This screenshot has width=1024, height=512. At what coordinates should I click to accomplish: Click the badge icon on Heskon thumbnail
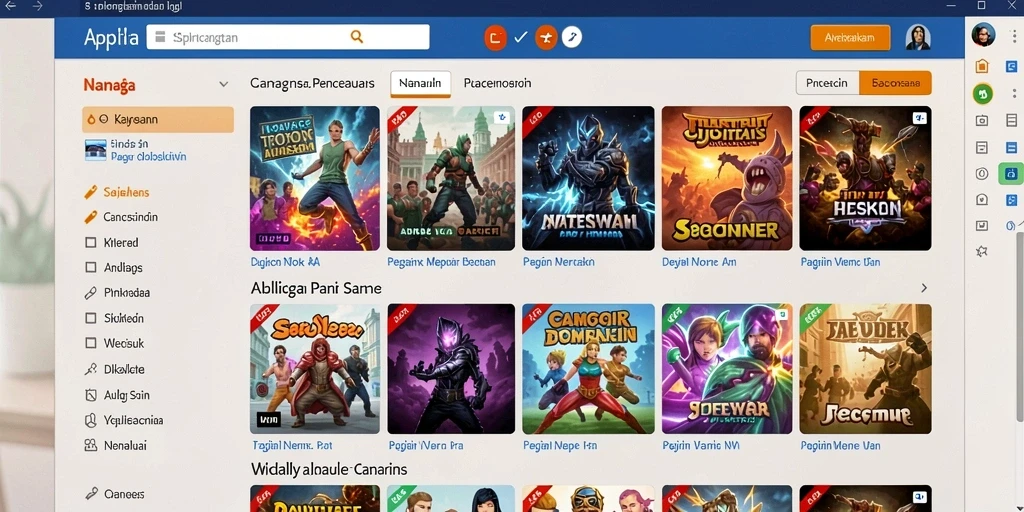[x=918, y=118]
